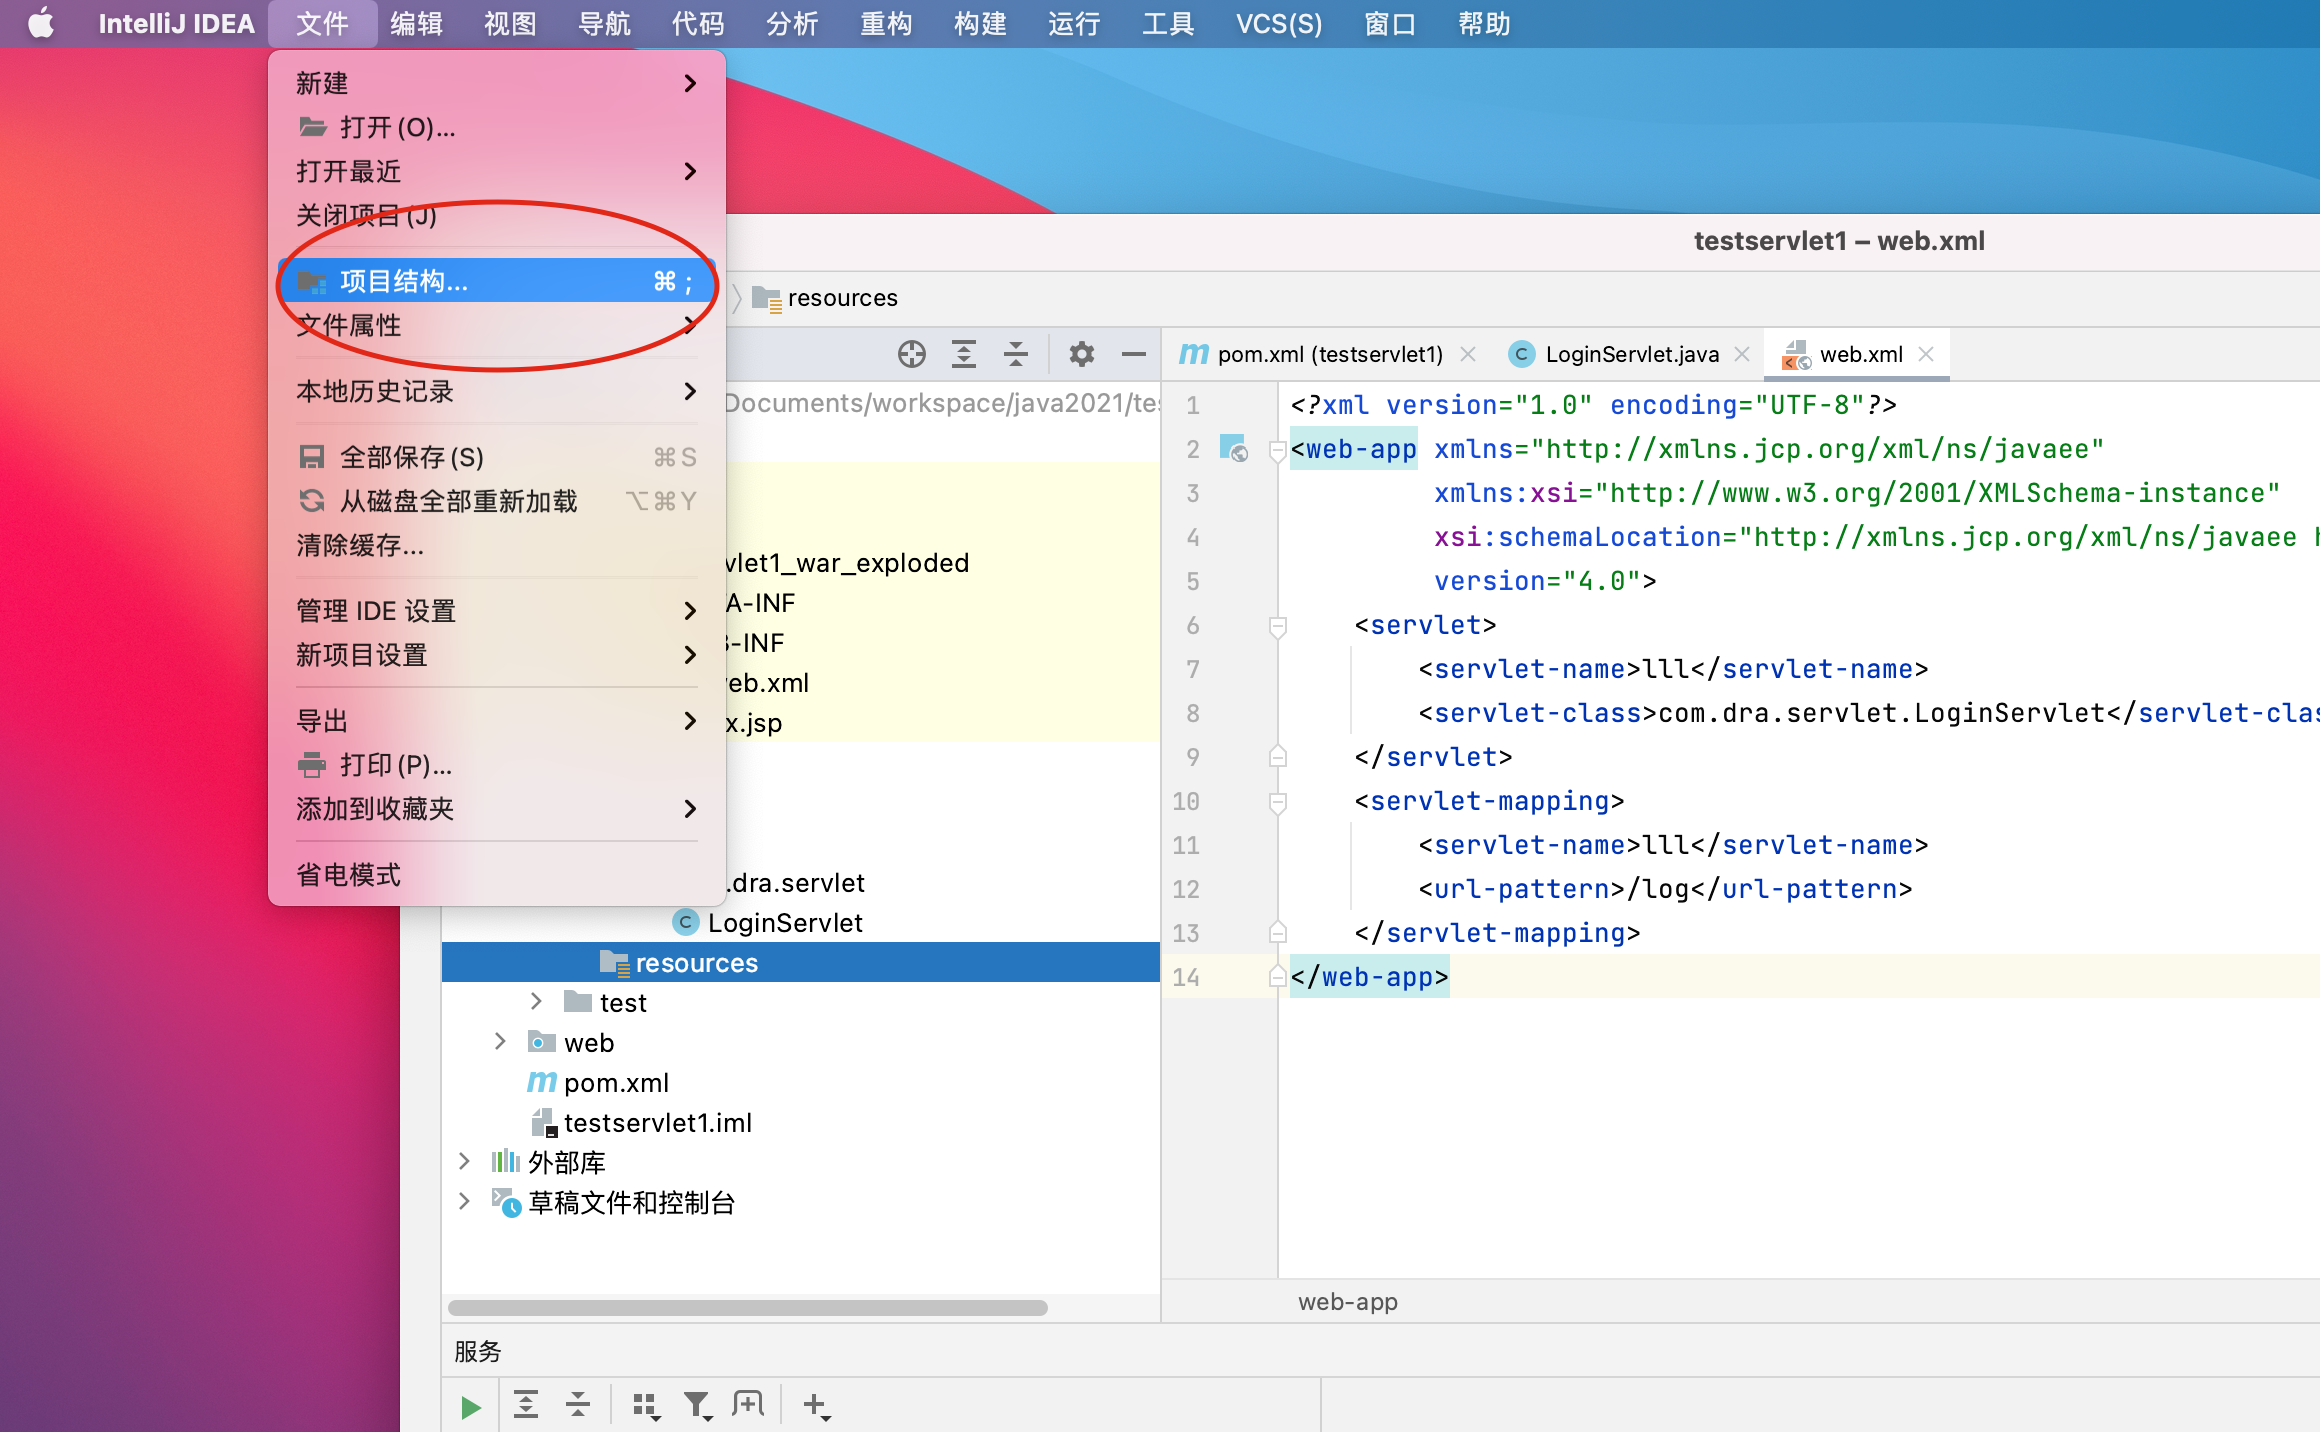This screenshot has width=2320, height=1432.
Task: Open the 帮助 menu
Action: click(1484, 23)
